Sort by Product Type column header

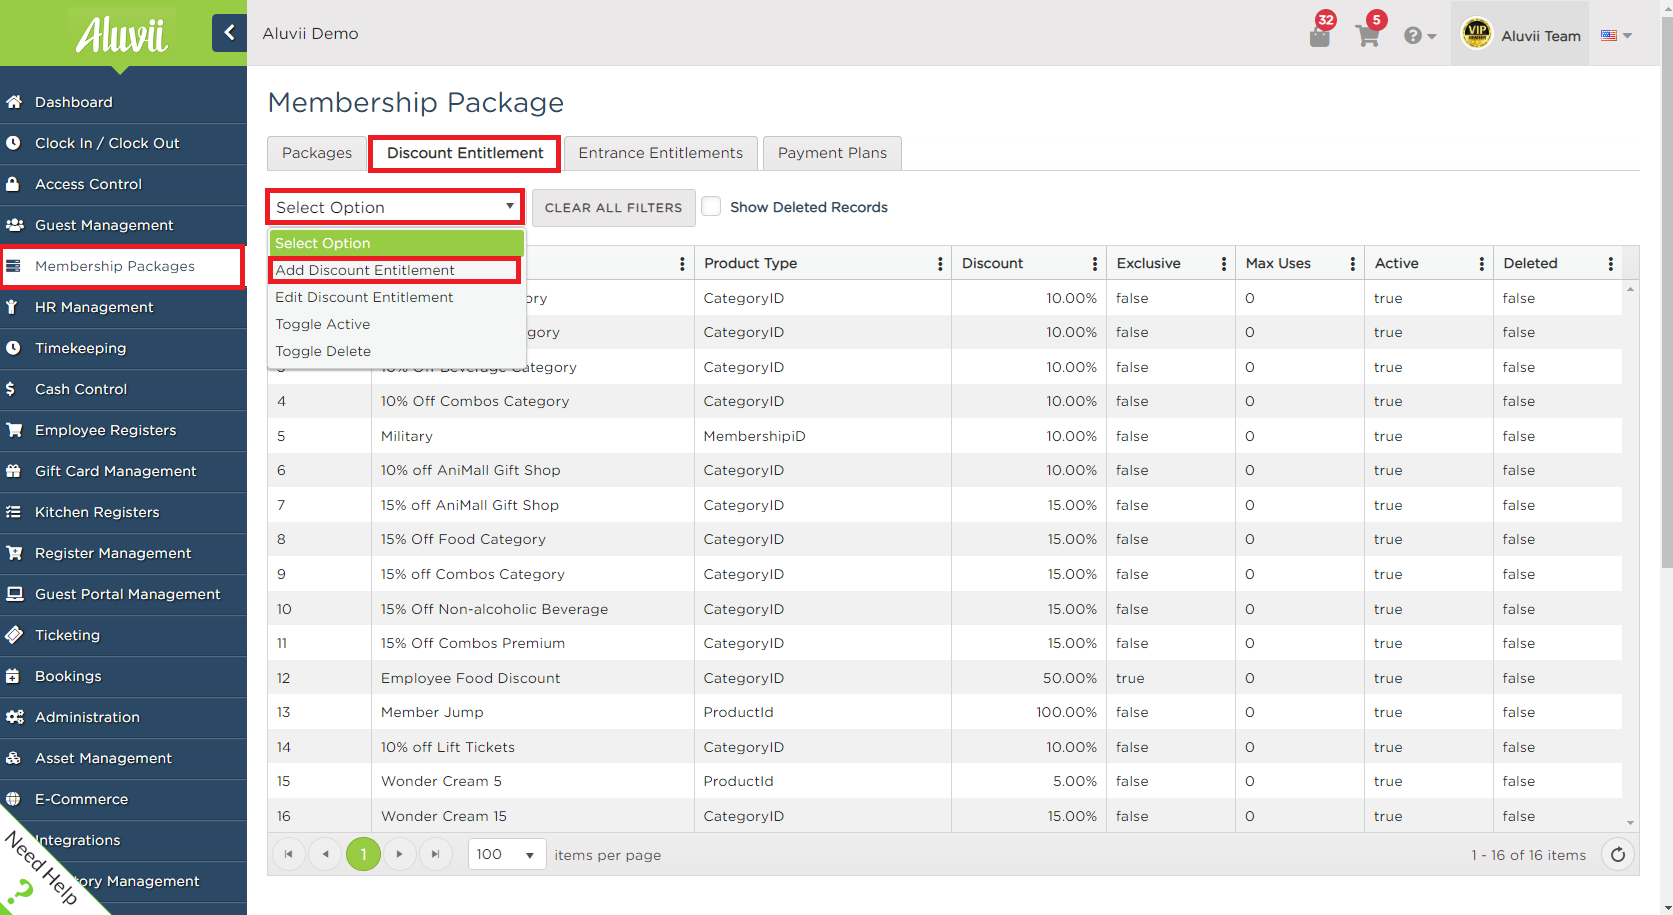click(x=750, y=263)
